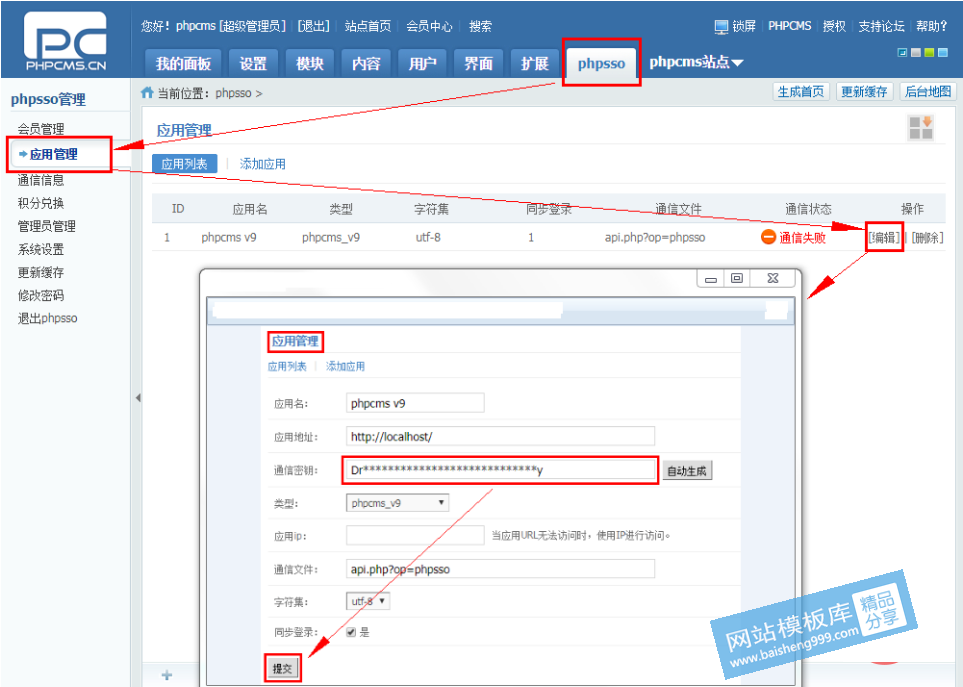Screen dimensions: 963x687
Task: Select 应用管理 in the sidebar
Action: [53, 154]
